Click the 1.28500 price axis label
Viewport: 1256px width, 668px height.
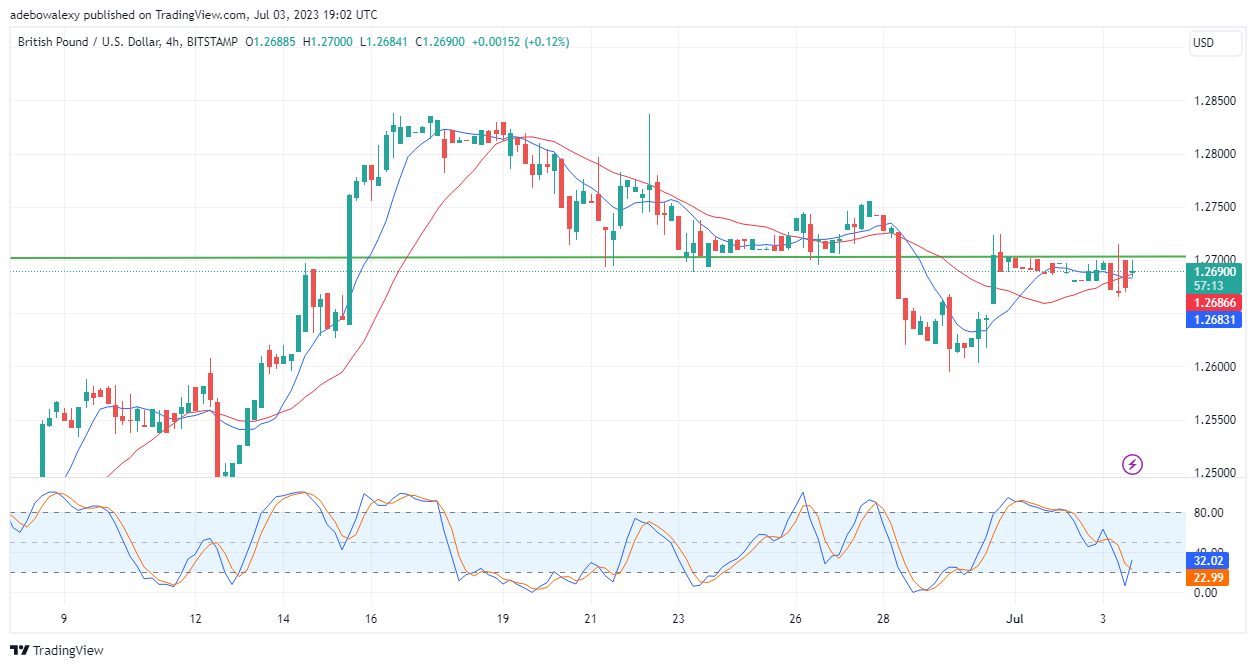1214,101
